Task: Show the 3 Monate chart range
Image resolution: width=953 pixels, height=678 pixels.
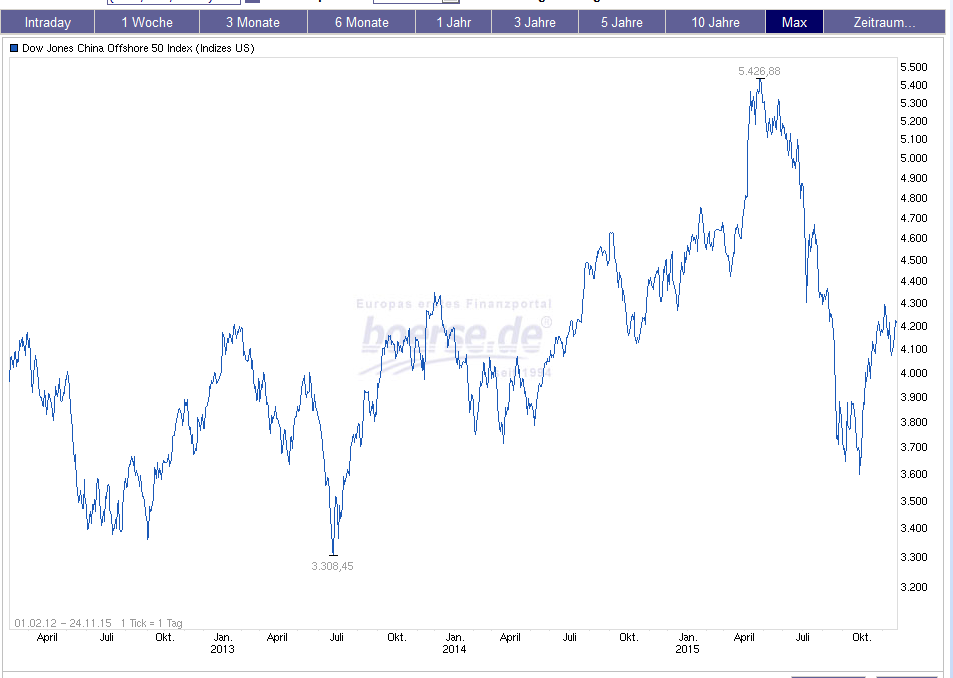Action: click(x=253, y=22)
